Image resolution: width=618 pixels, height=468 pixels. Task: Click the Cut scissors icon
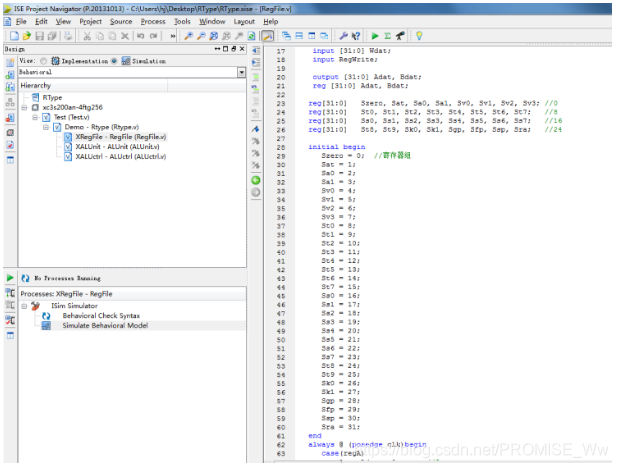coord(87,36)
